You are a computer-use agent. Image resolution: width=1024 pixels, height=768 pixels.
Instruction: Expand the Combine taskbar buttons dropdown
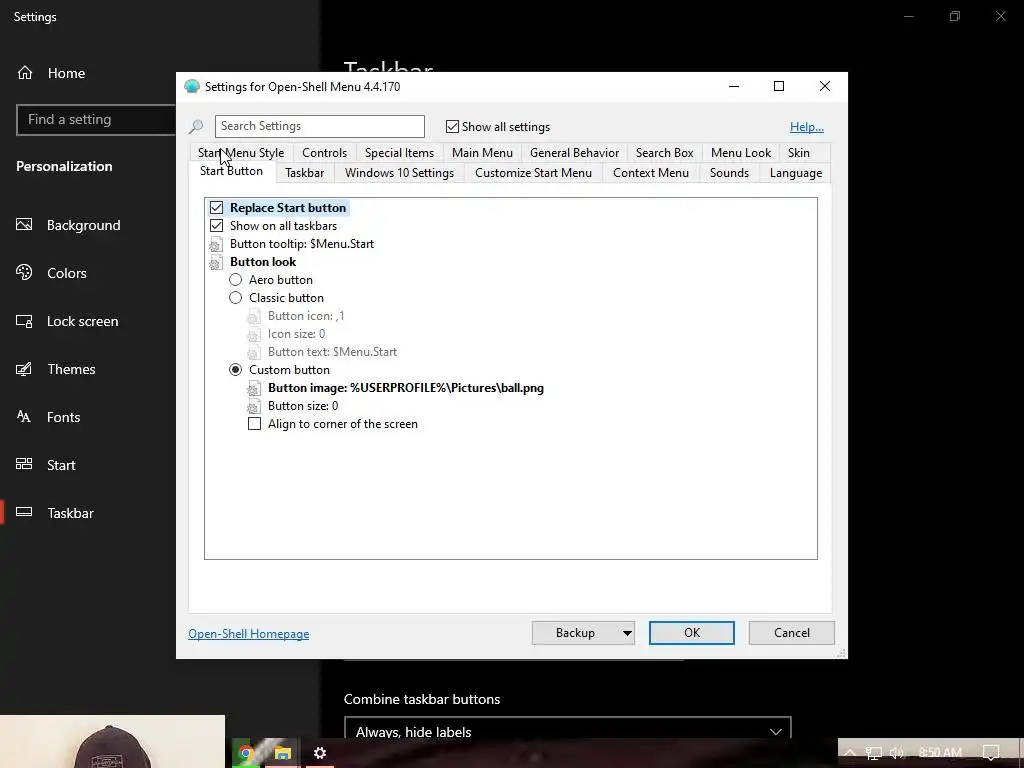tap(568, 731)
